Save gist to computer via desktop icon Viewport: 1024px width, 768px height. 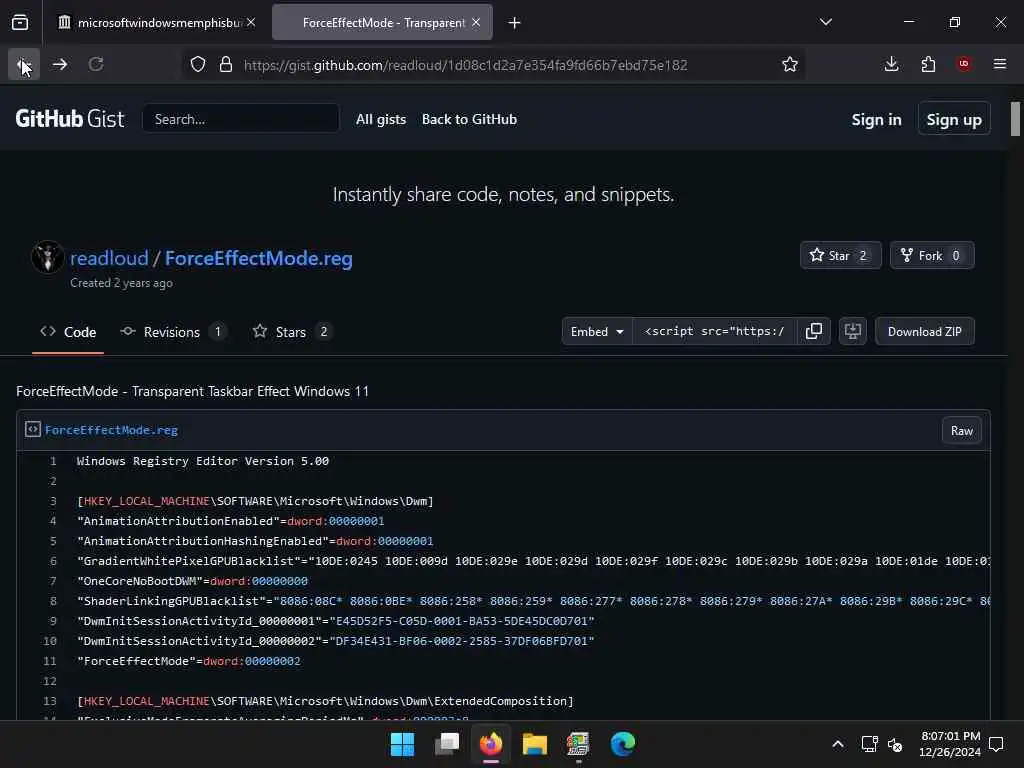click(852, 331)
